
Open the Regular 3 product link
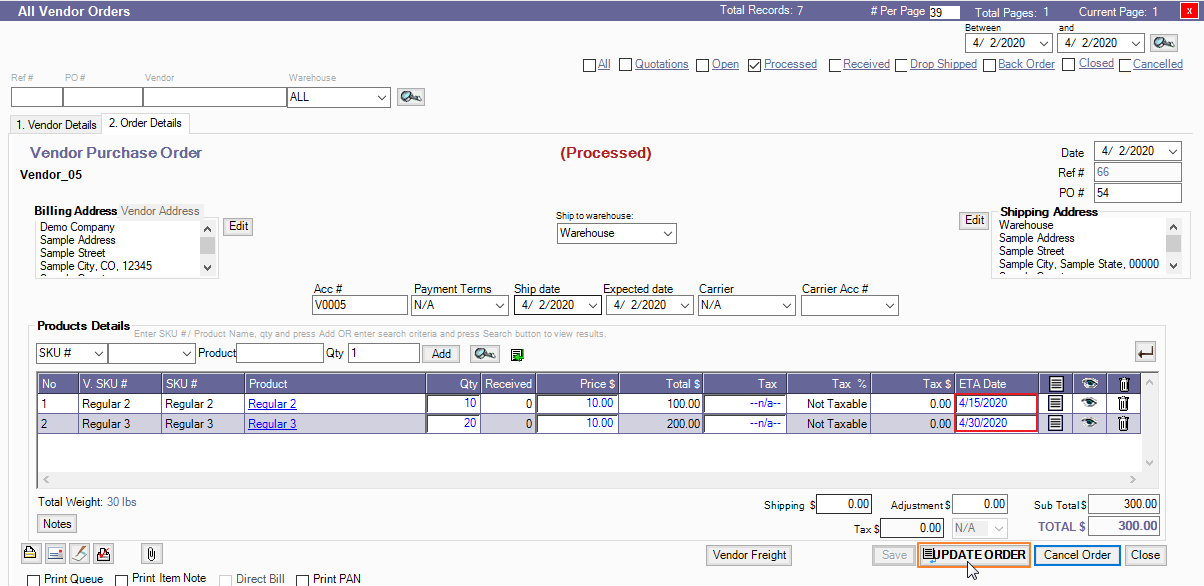click(272, 424)
